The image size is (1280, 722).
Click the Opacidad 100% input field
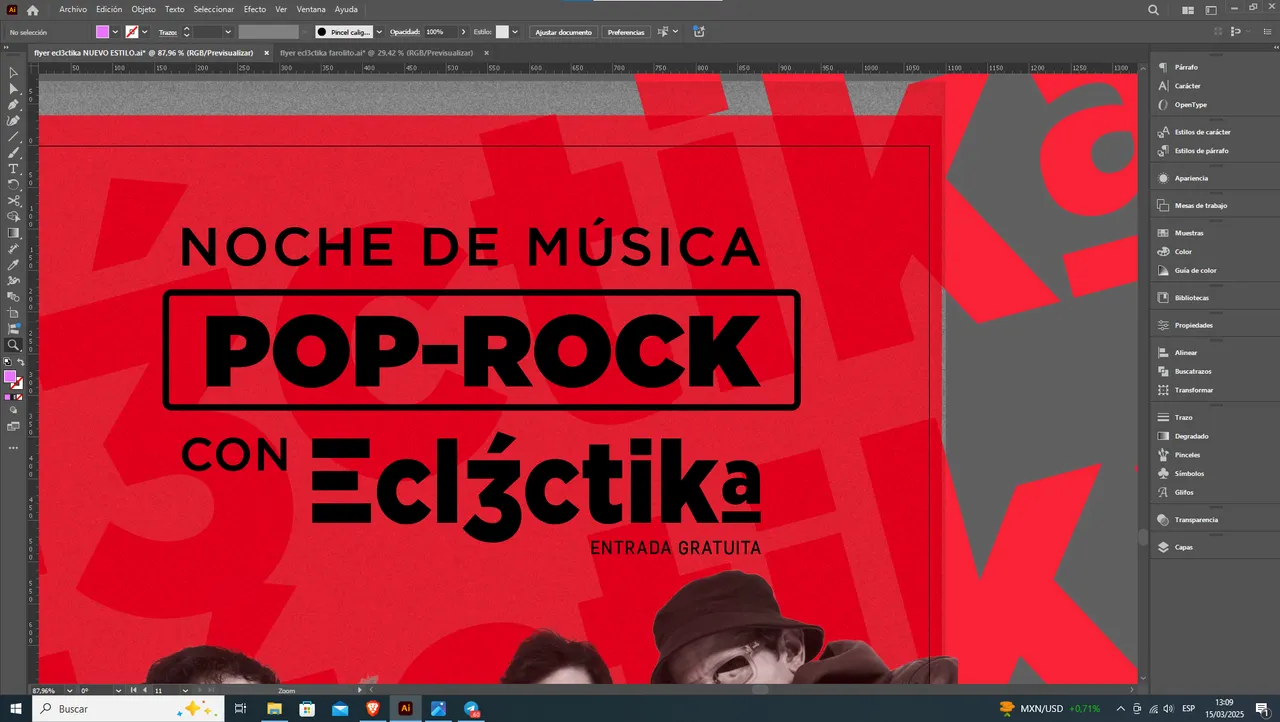(x=441, y=32)
